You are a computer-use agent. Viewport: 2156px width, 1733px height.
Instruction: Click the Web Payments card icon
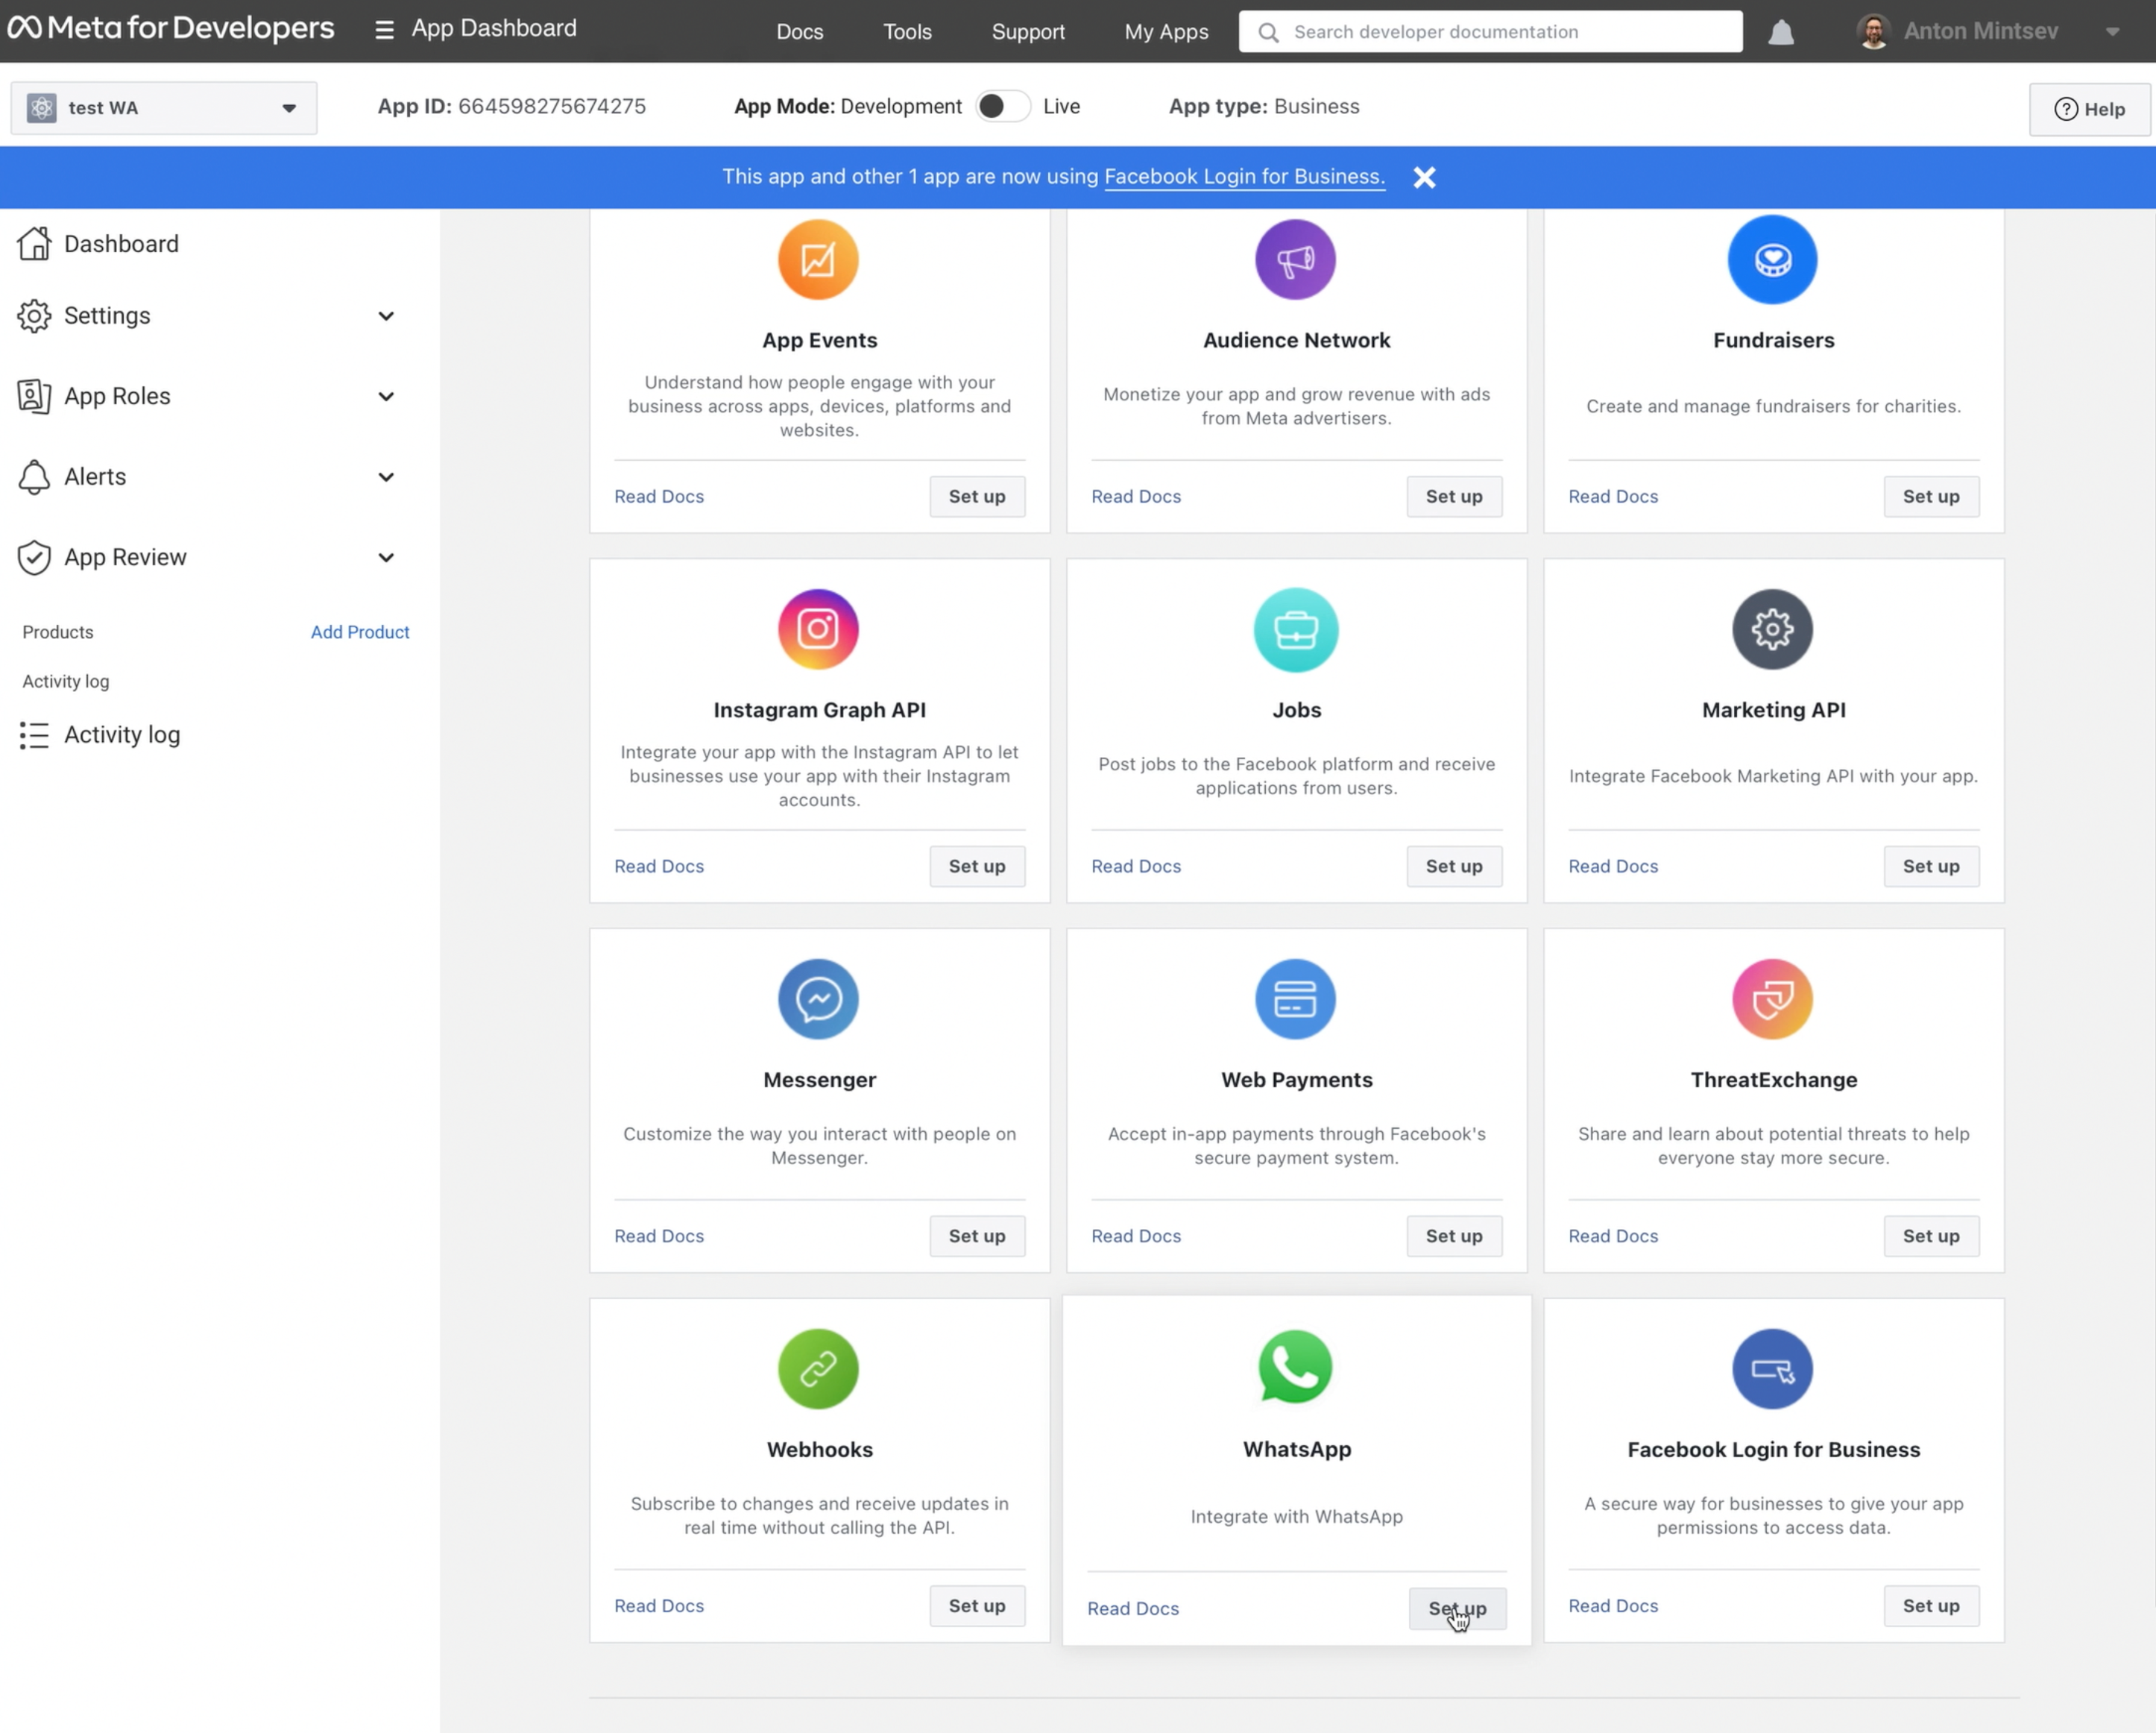click(x=1295, y=999)
